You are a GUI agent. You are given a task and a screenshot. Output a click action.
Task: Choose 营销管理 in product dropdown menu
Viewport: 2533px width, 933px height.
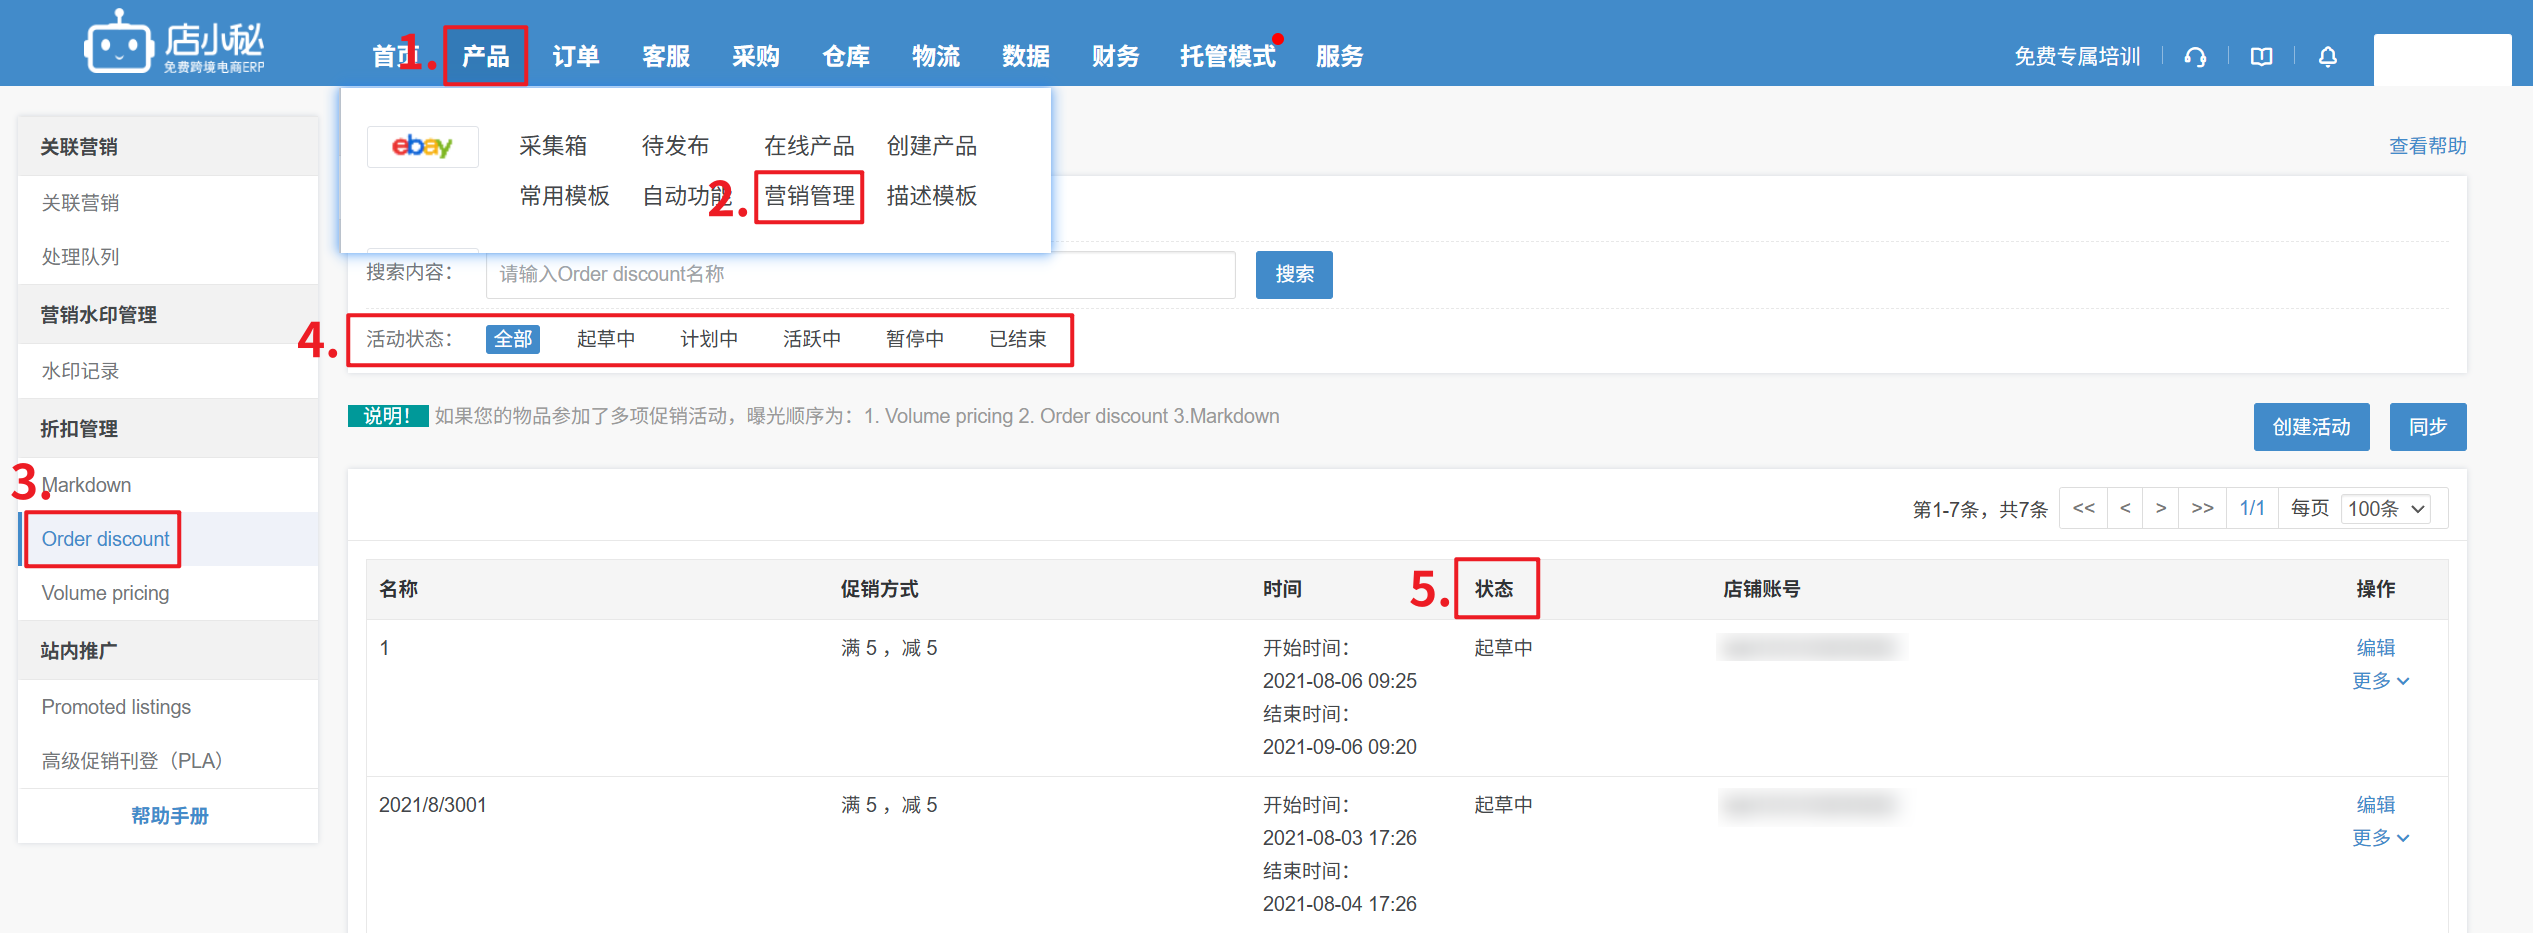[809, 196]
